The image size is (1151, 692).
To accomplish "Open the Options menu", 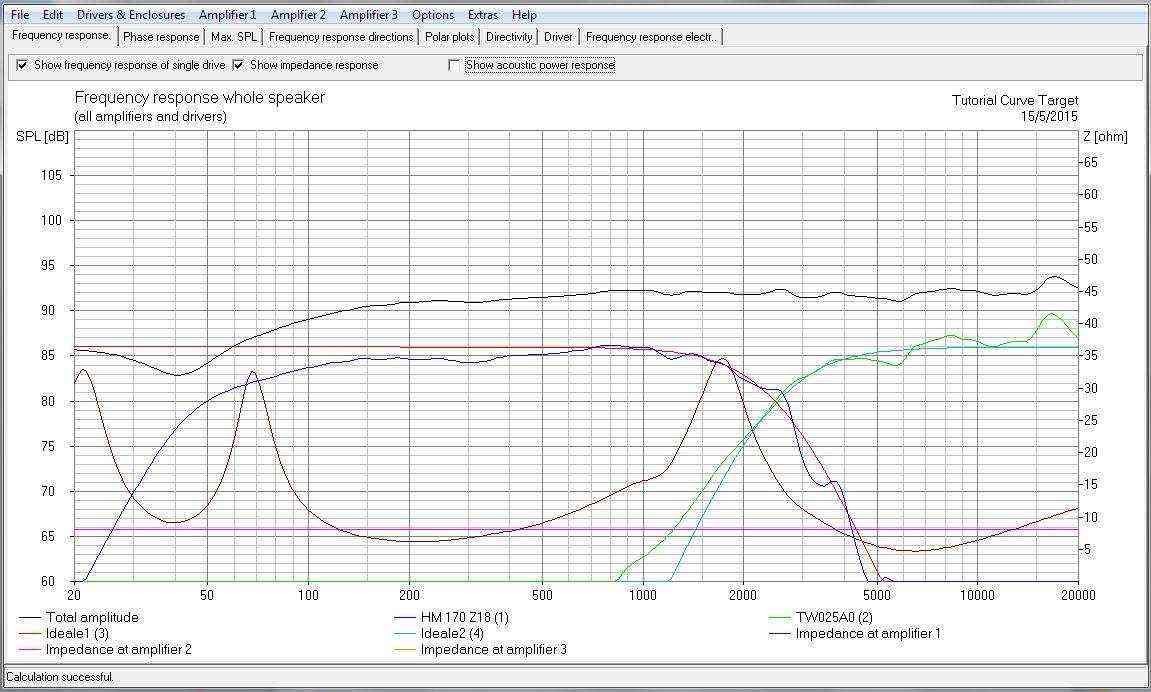I will point(433,15).
